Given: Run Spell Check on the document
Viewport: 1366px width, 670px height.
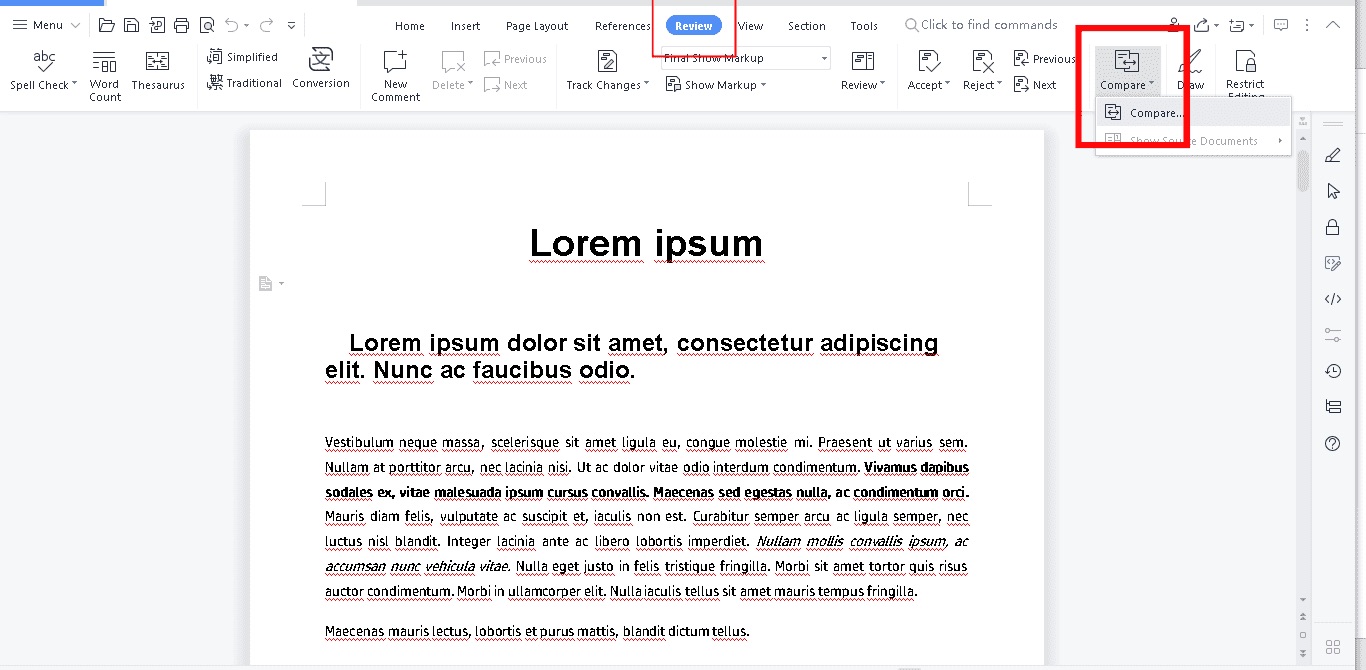Looking at the screenshot, I should [43, 70].
